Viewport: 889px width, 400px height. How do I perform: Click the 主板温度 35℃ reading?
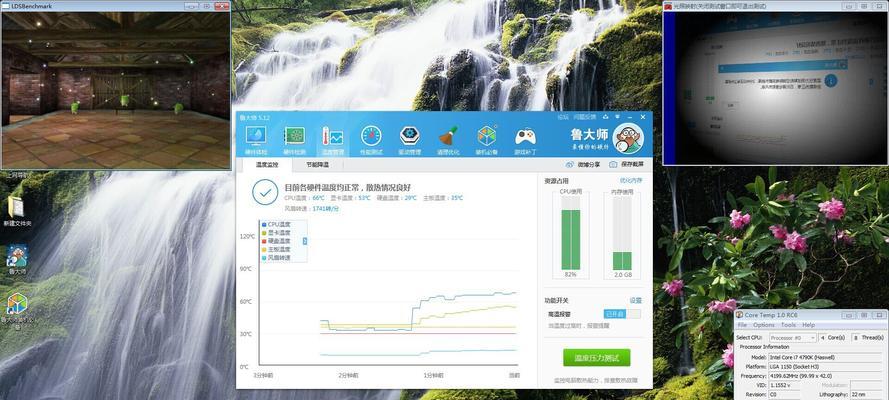point(443,198)
